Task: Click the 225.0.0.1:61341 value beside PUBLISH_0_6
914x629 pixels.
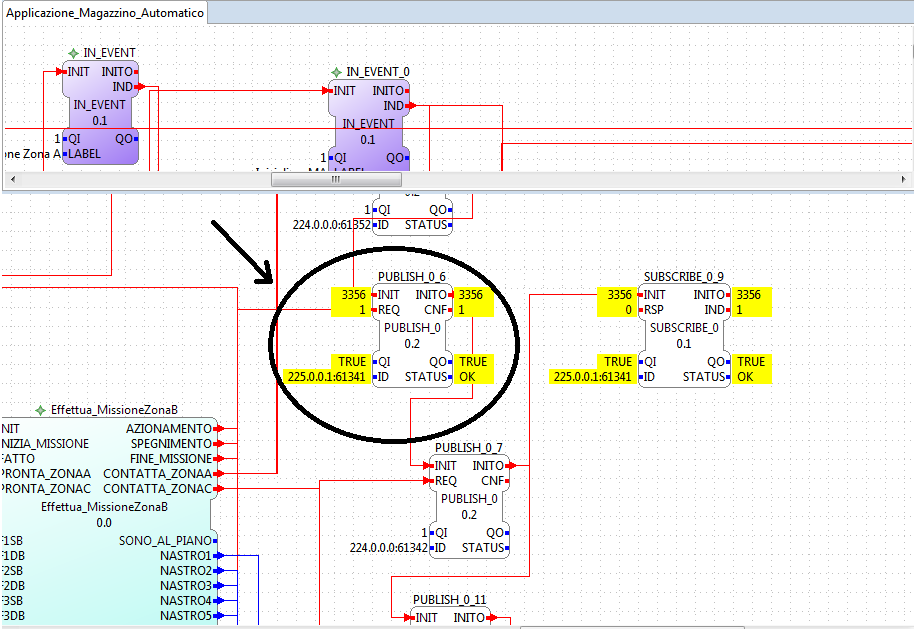Action: pyautogui.click(x=326, y=377)
